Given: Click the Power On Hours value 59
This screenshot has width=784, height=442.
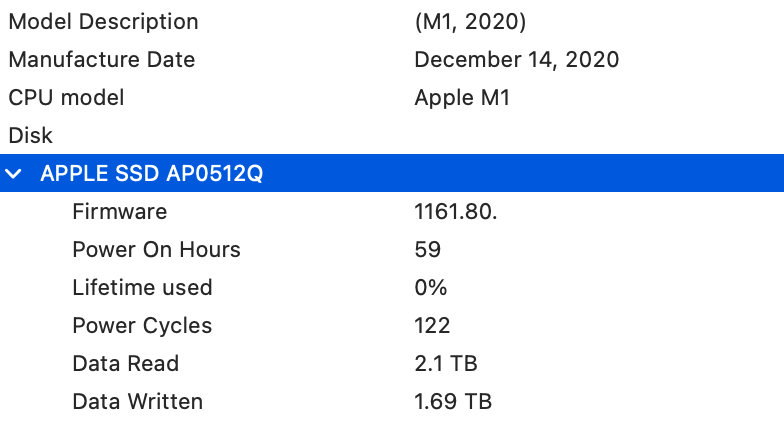Looking at the screenshot, I should point(427,250).
